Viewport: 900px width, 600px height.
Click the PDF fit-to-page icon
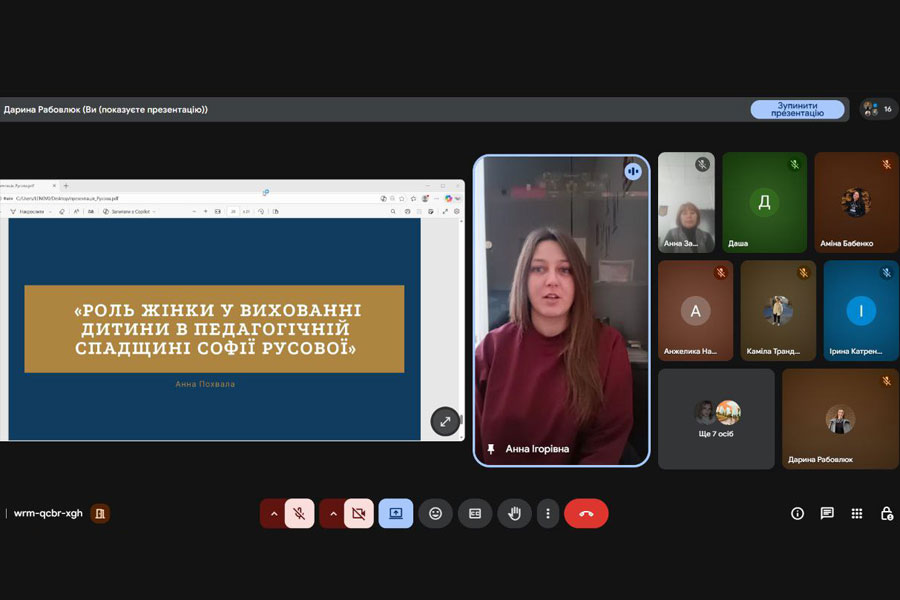coord(218,211)
